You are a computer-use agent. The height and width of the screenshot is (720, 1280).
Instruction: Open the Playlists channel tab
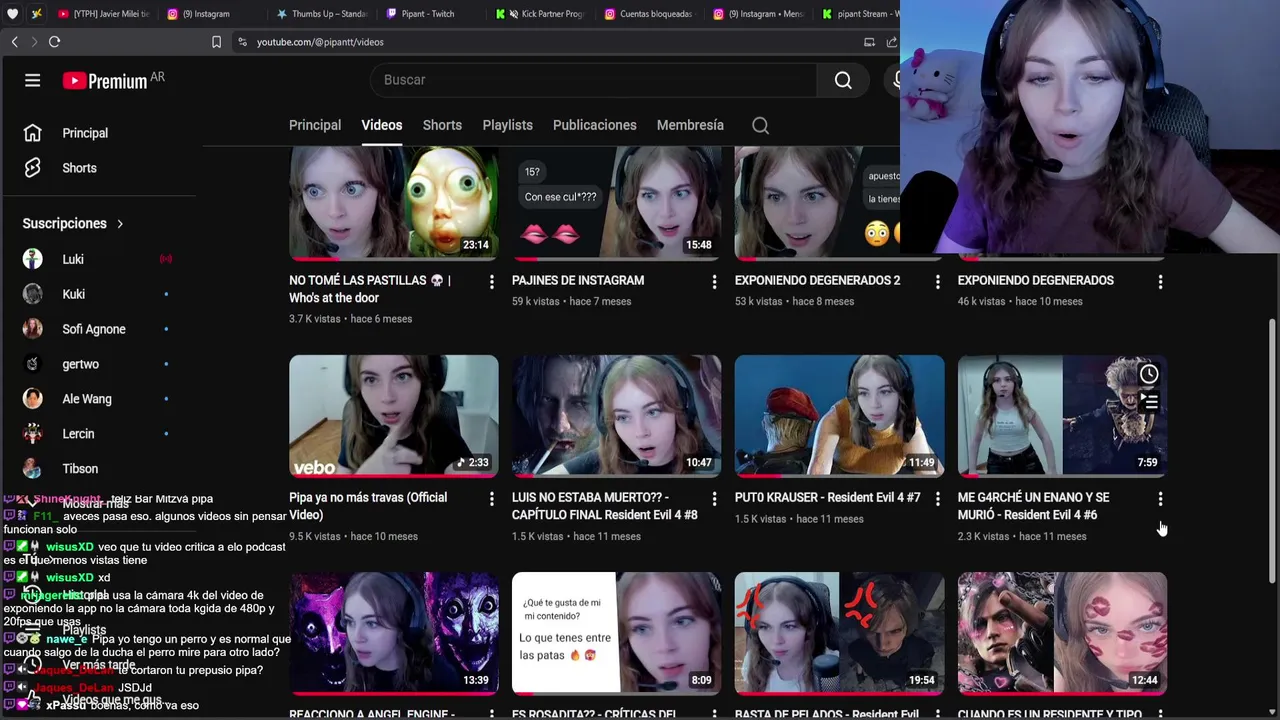507,125
